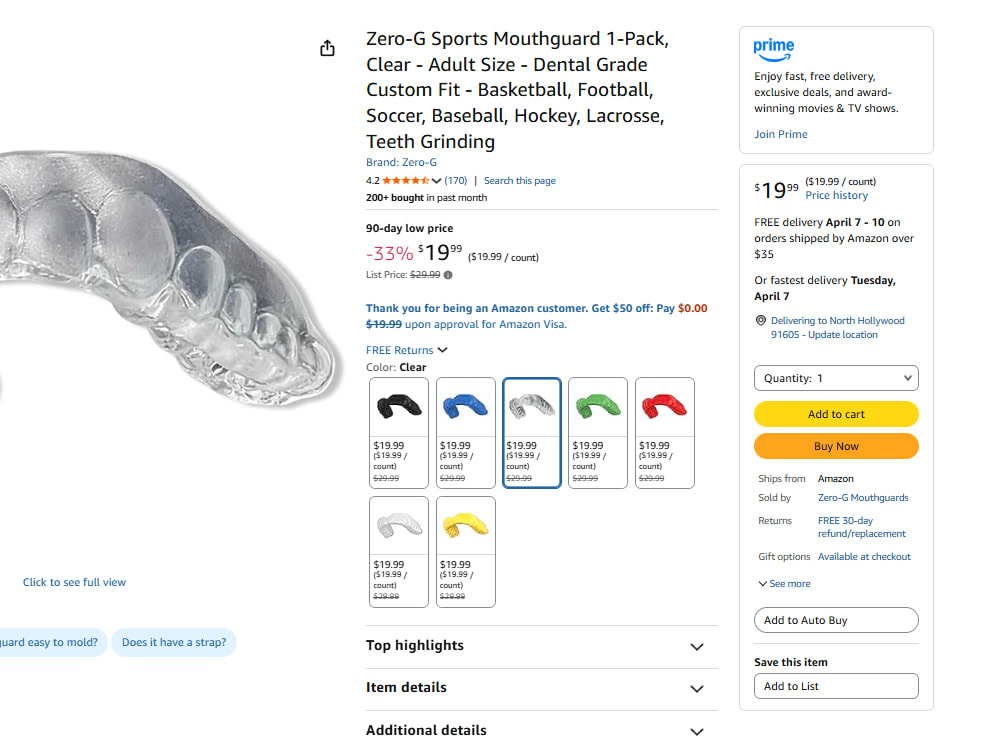The height and width of the screenshot is (750, 1000).
Task: Choose the green mouthguard variant
Action: tap(598, 433)
